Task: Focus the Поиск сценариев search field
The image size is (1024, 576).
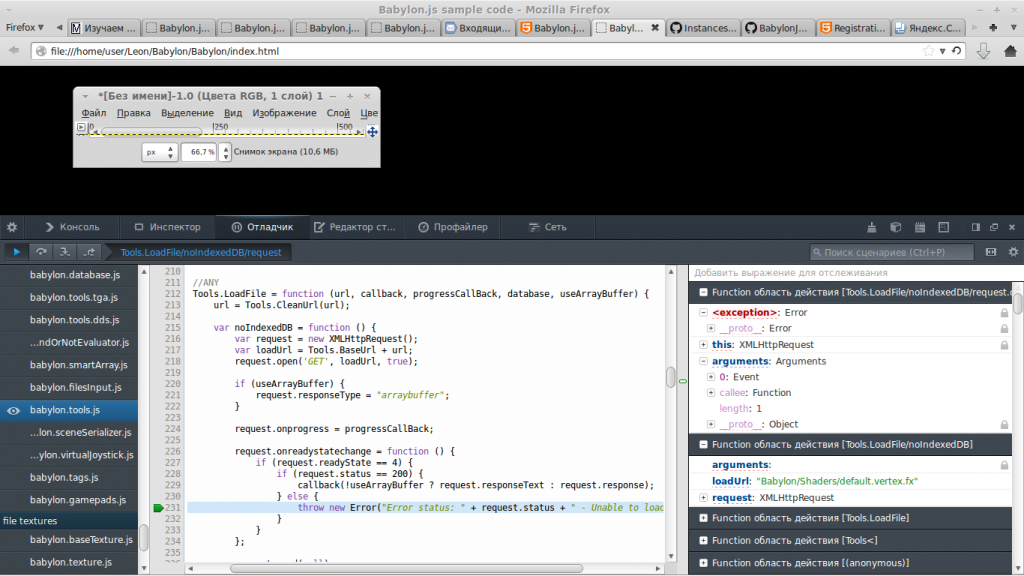Action: [891, 252]
